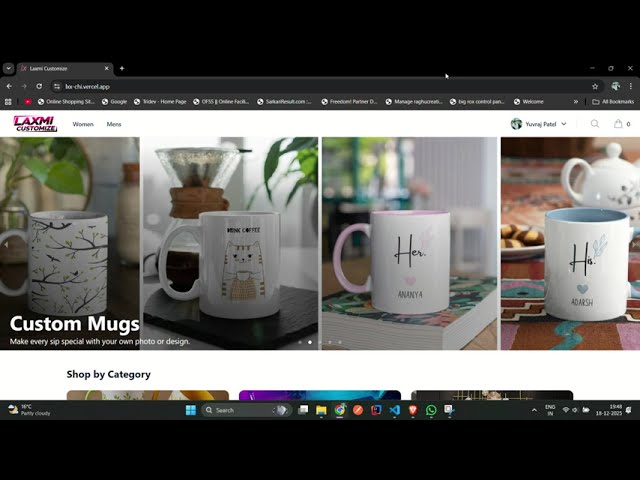Click the Chrome icon in the taskbar
The image size is (640, 480).
[340, 410]
